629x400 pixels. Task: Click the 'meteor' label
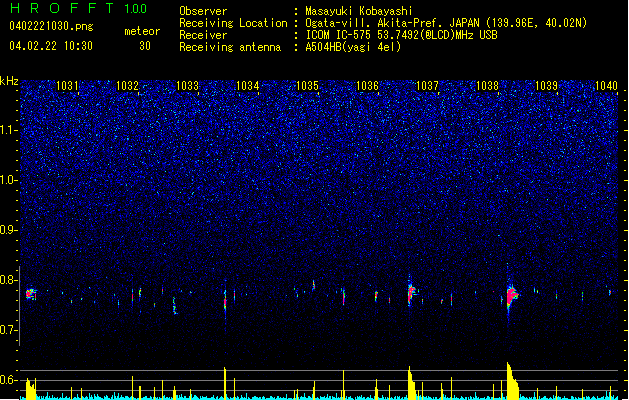142,31
